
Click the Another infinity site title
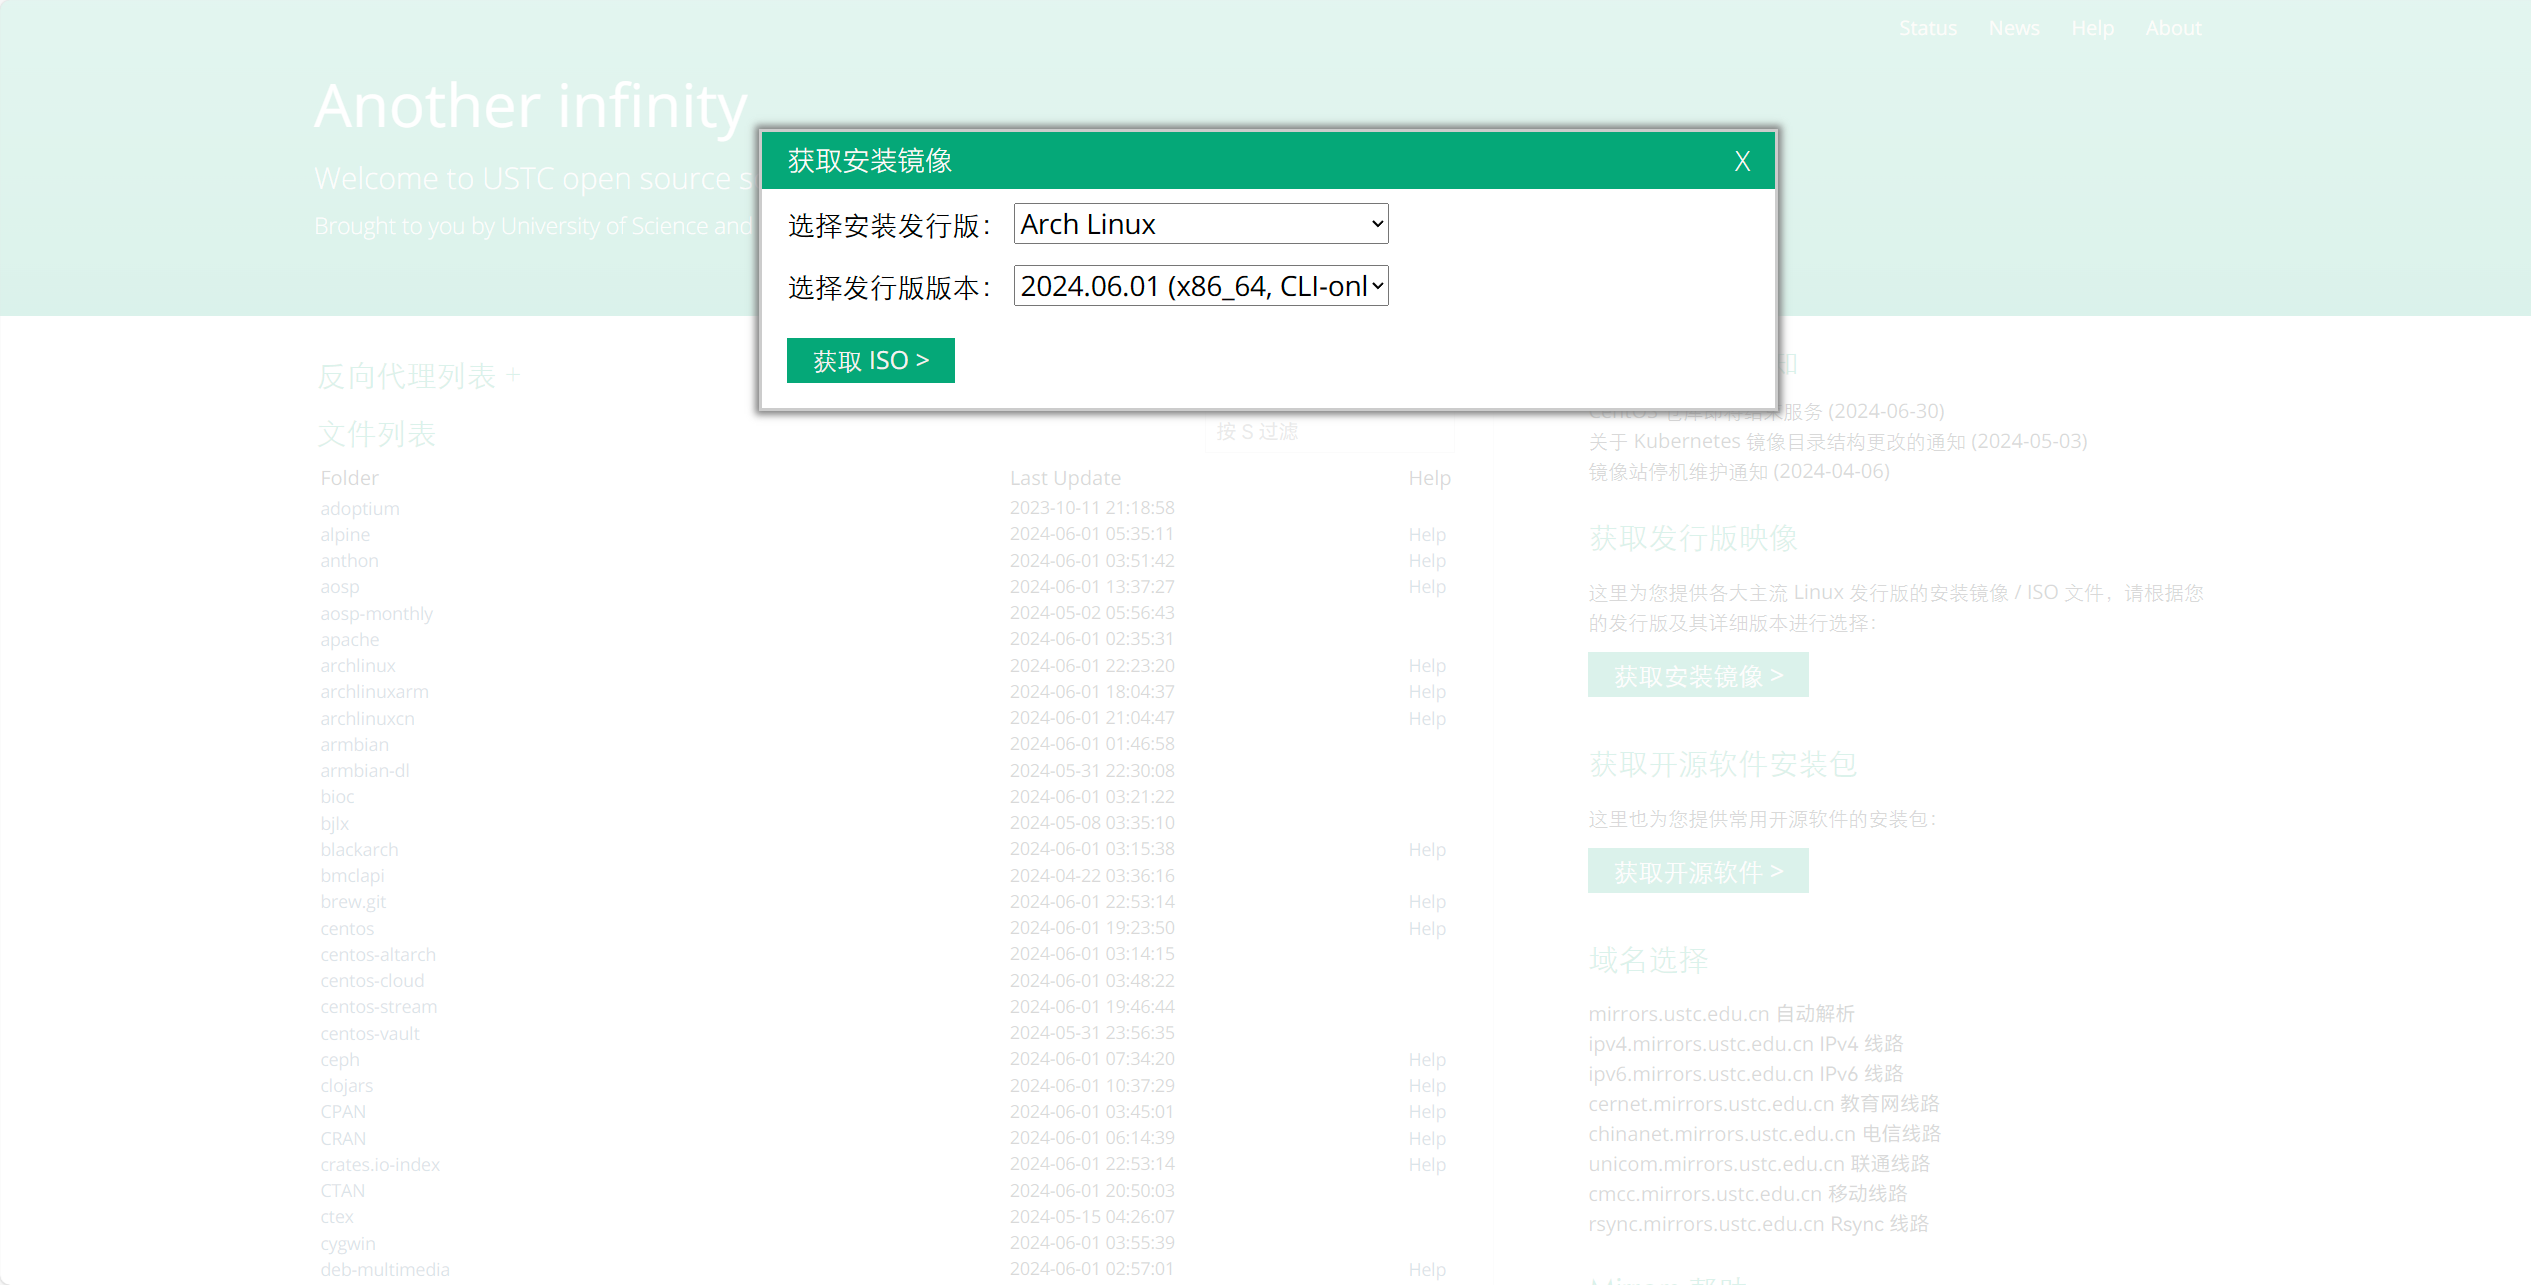(531, 106)
